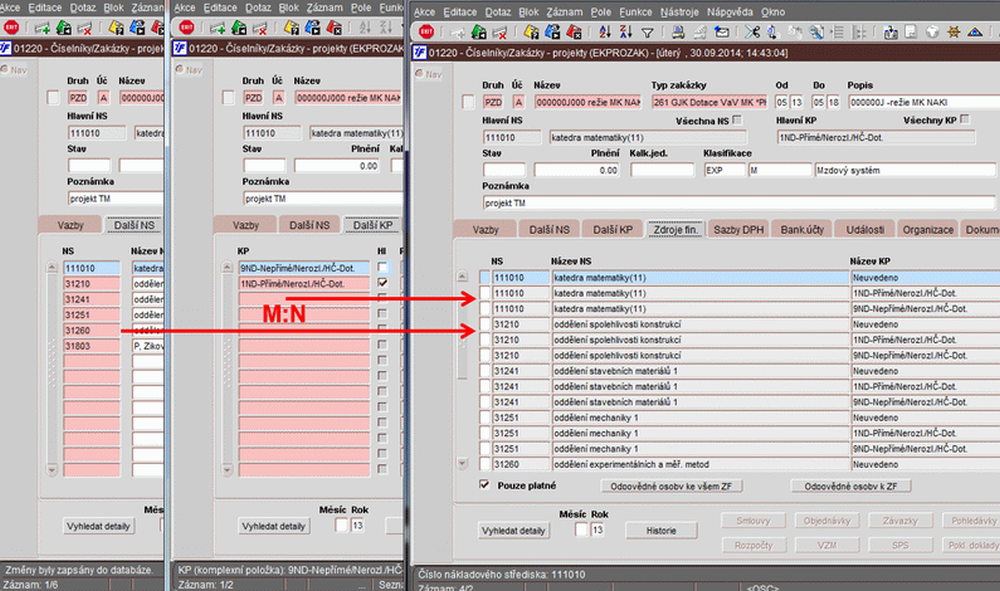Tick record checkbox before Druh in left window
1000x591 pixels.
click(53, 98)
